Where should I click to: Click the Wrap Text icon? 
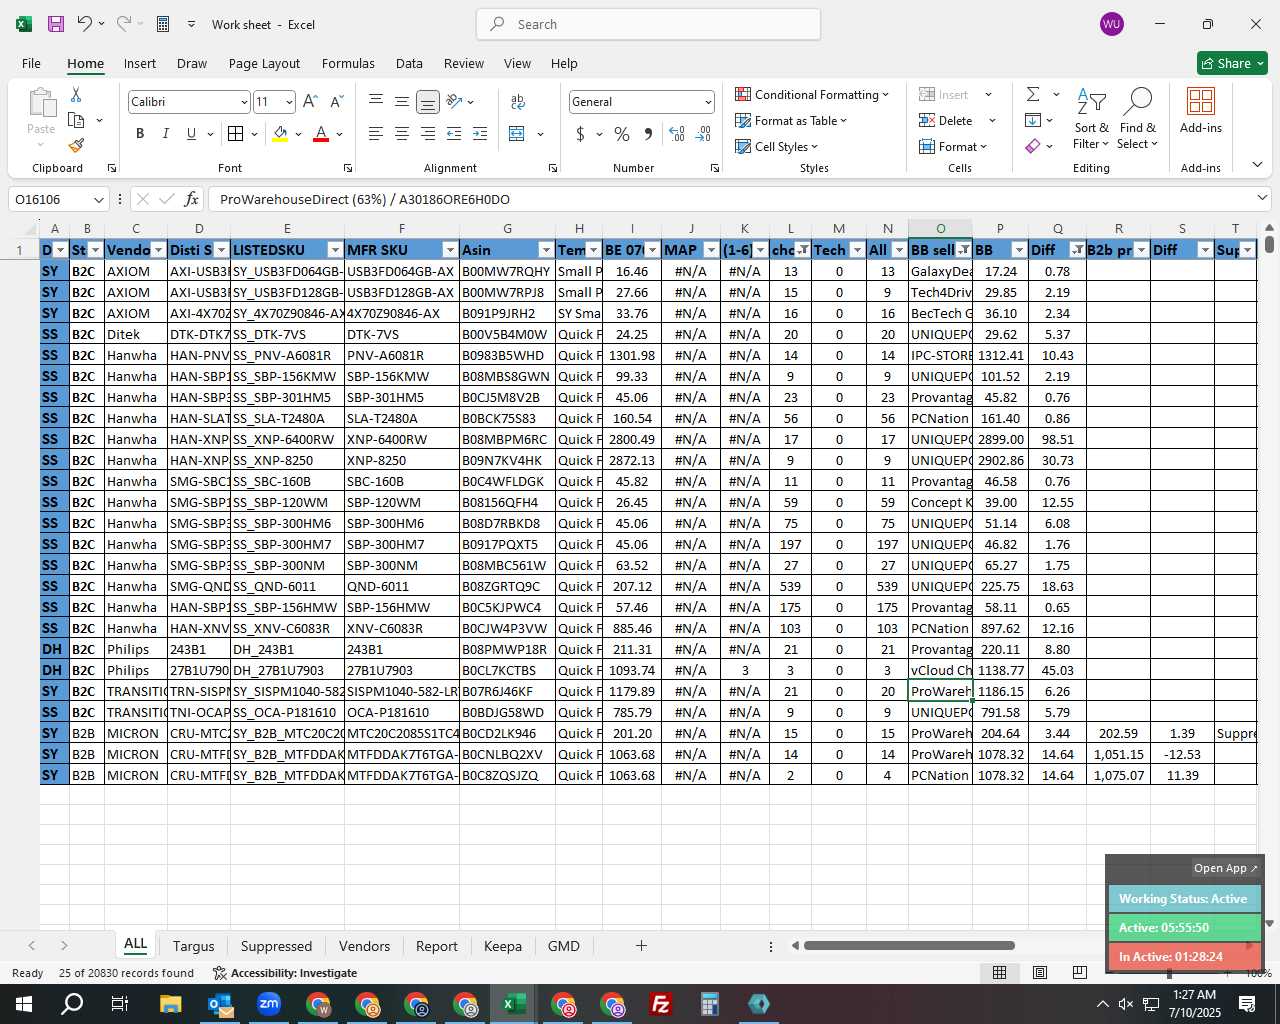pyautogui.click(x=518, y=102)
